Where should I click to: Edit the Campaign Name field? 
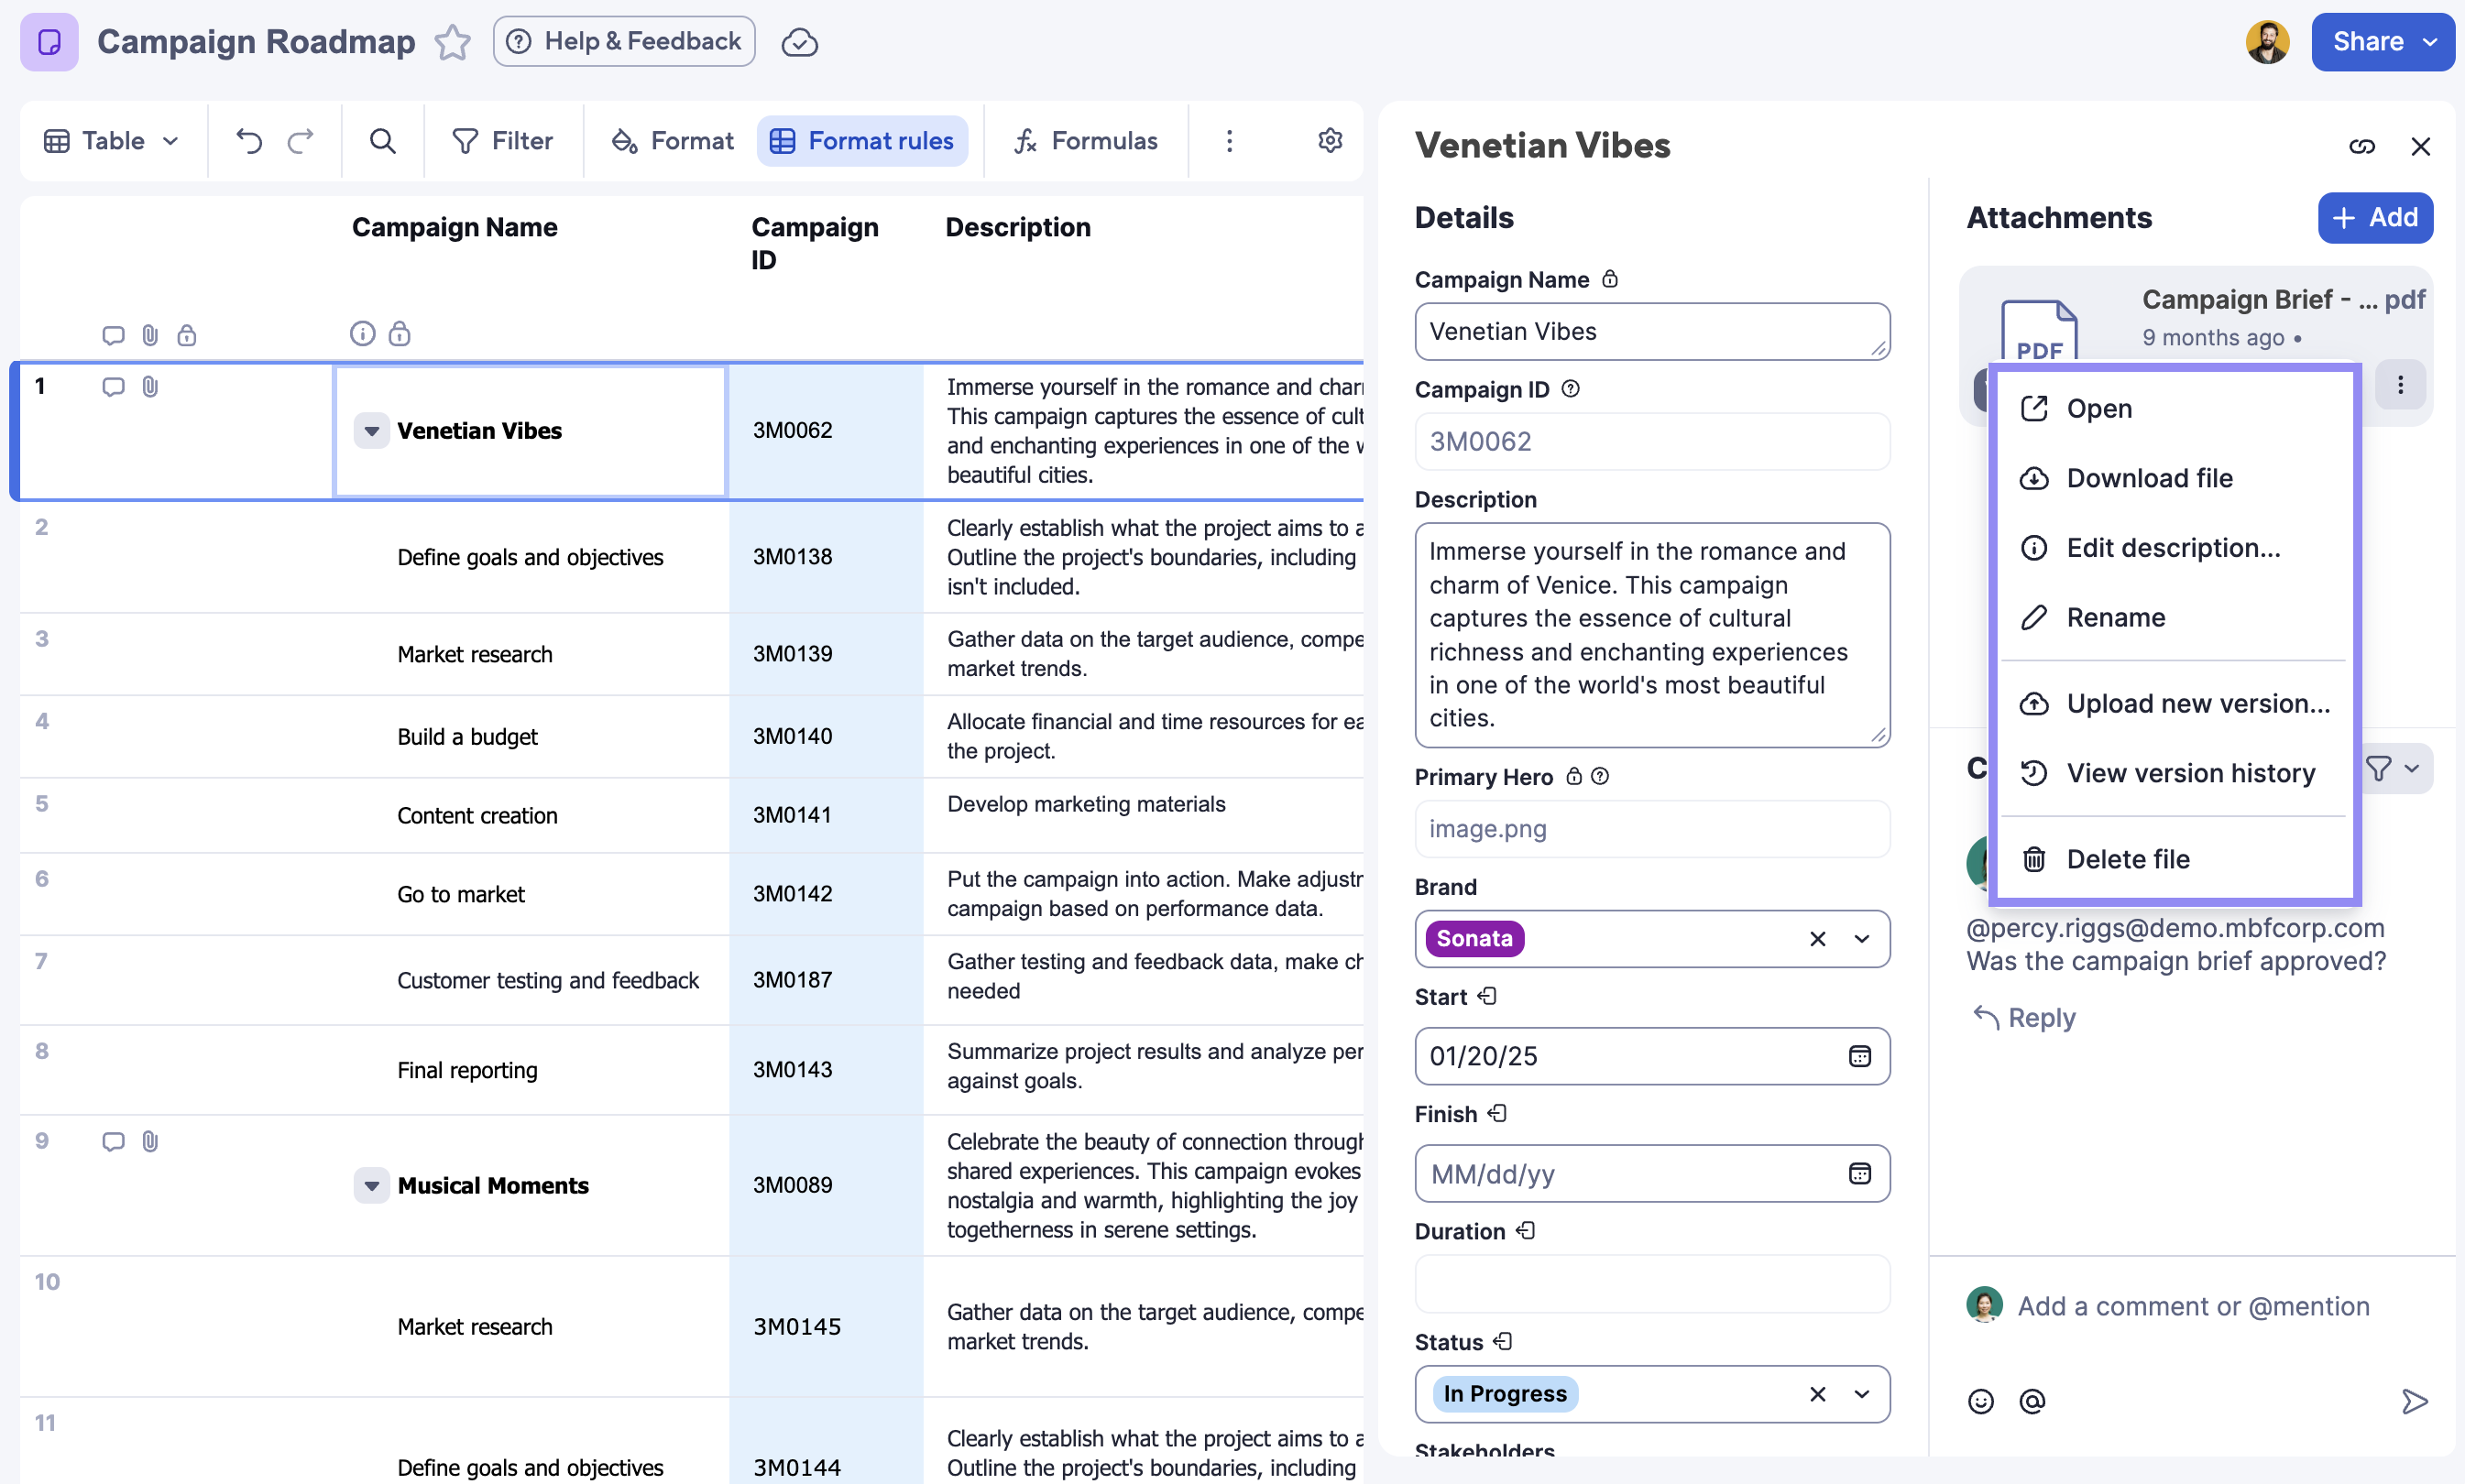[x=1651, y=332]
